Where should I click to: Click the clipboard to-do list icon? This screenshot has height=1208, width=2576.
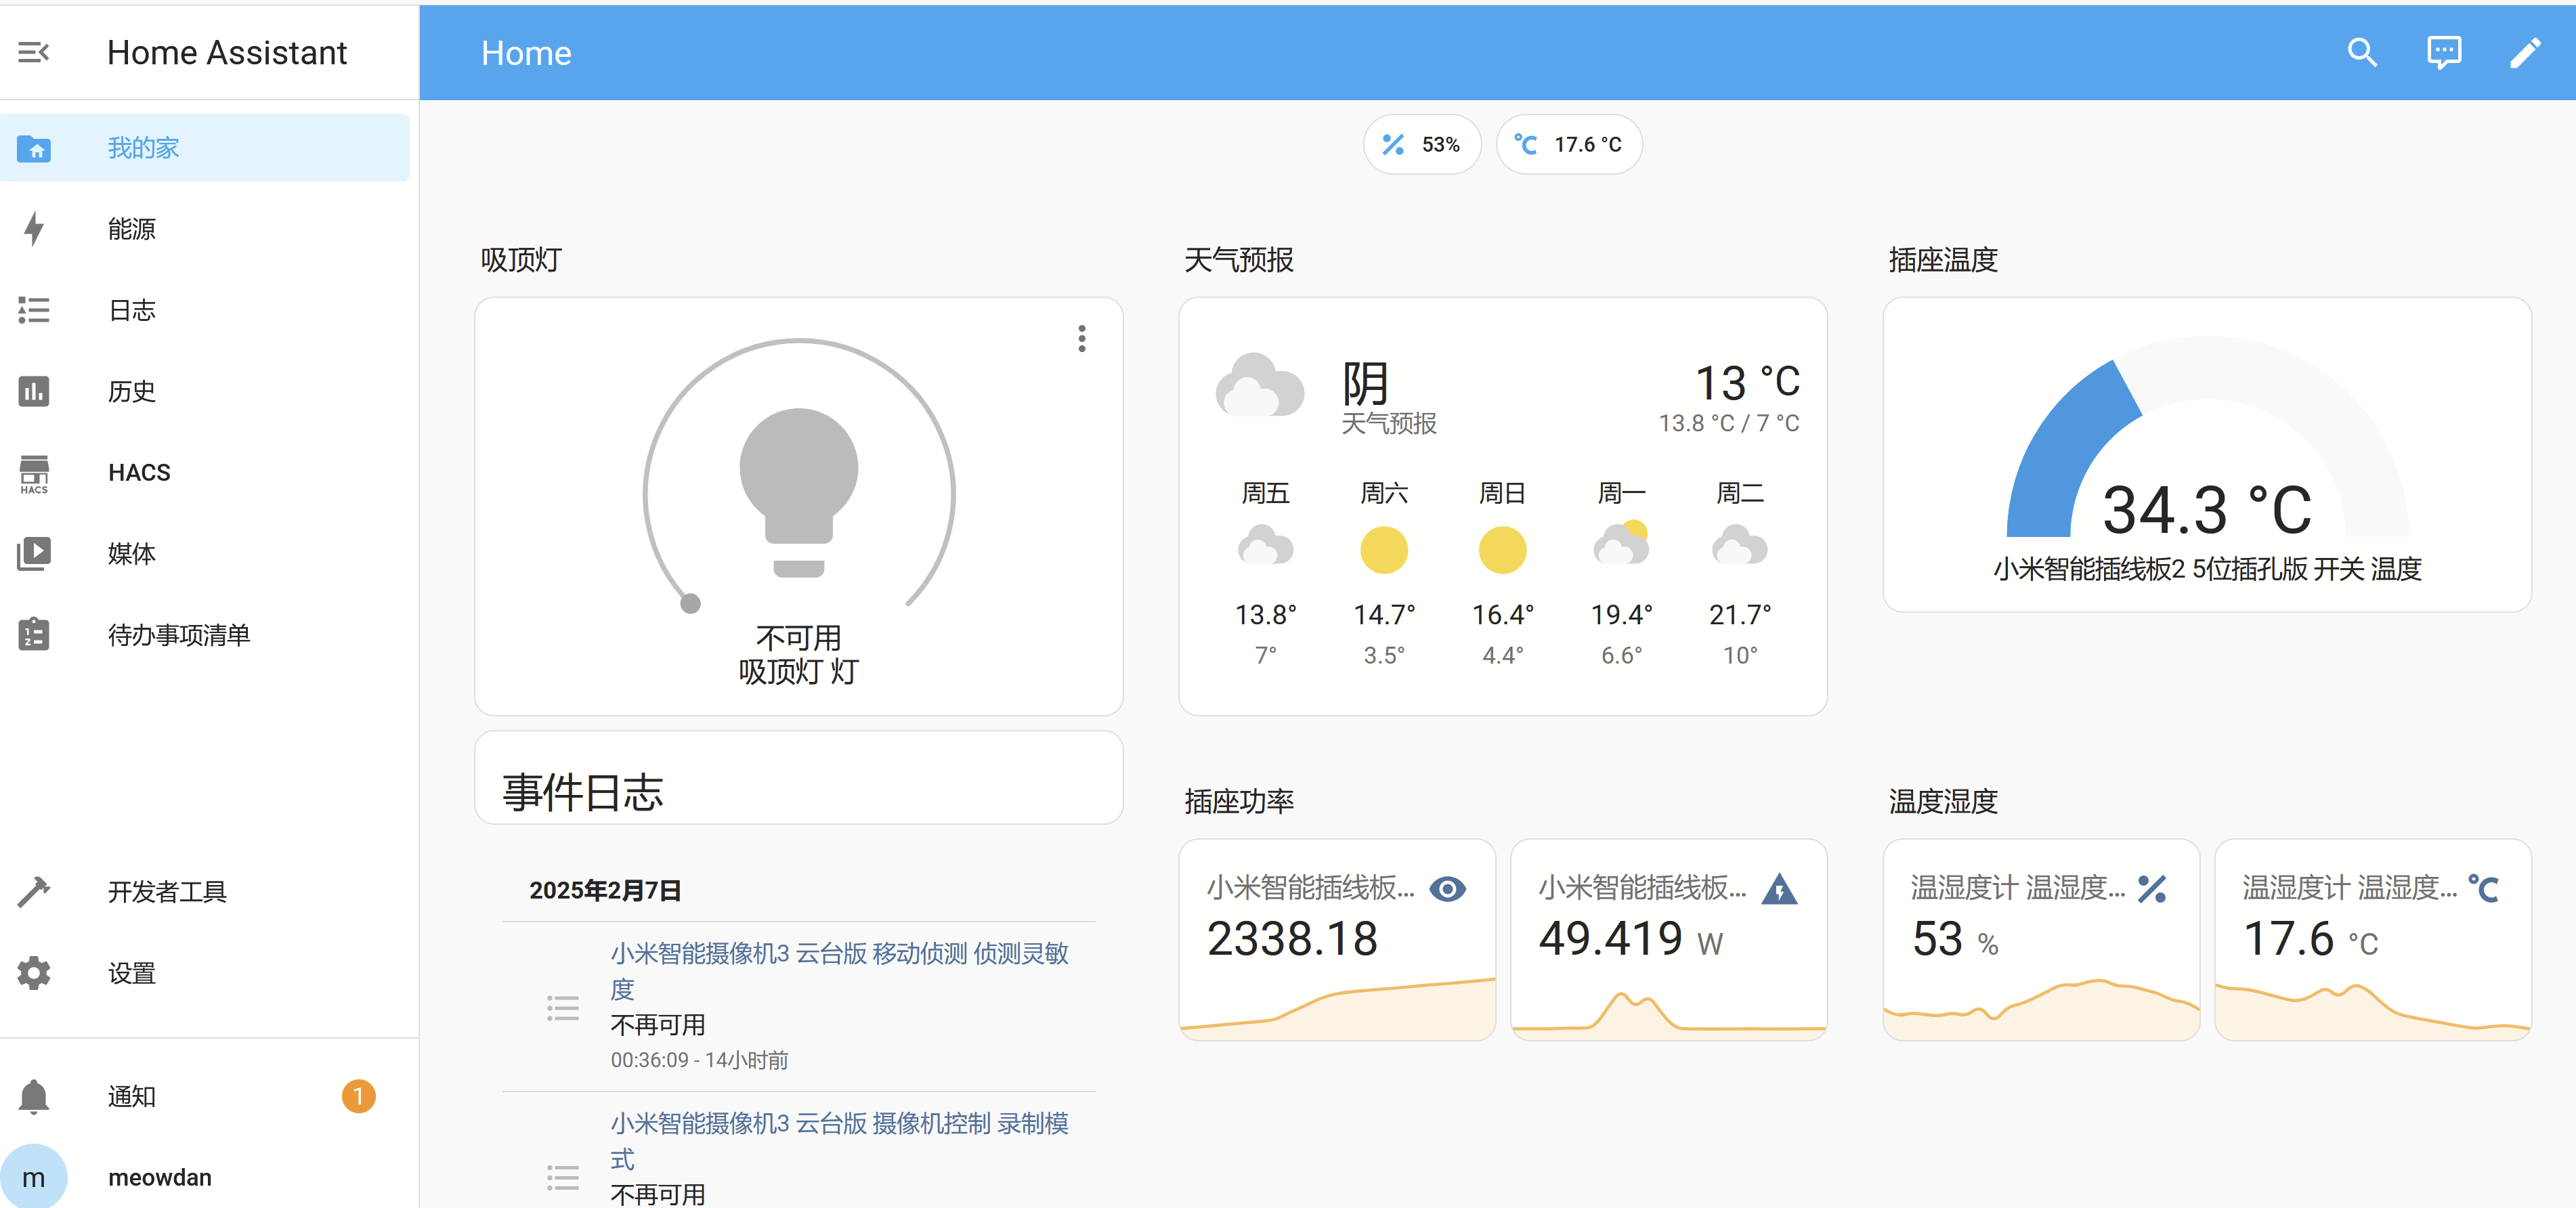tap(34, 633)
